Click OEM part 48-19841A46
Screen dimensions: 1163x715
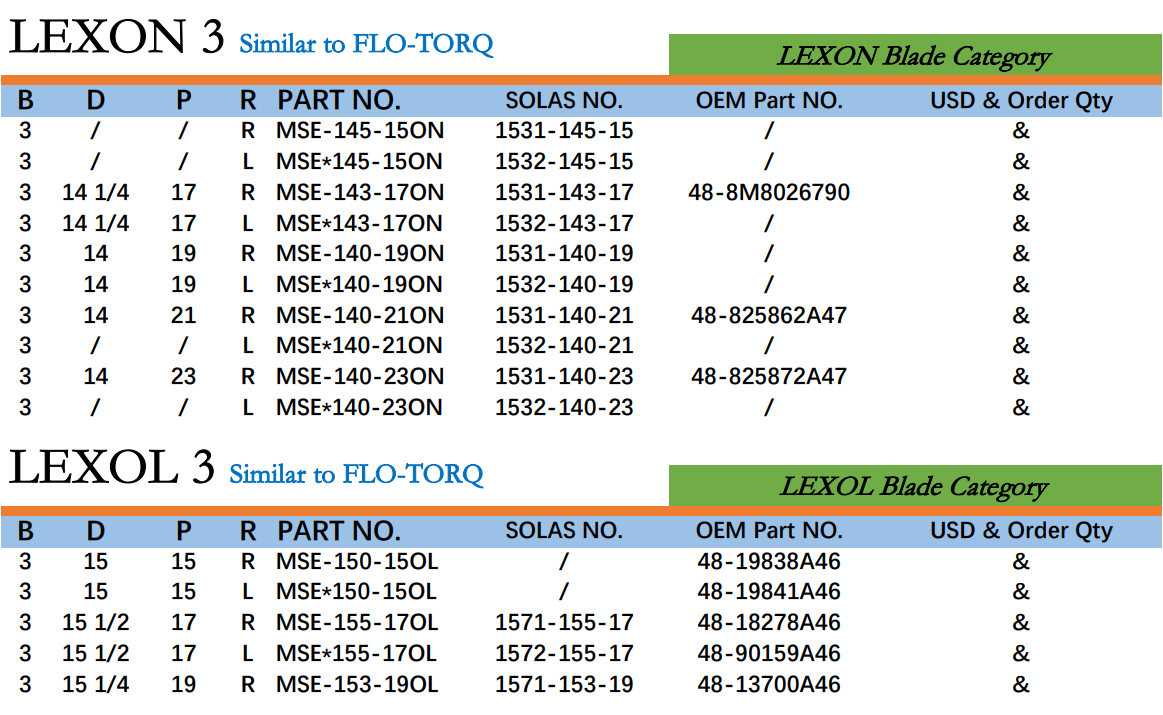tap(769, 592)
